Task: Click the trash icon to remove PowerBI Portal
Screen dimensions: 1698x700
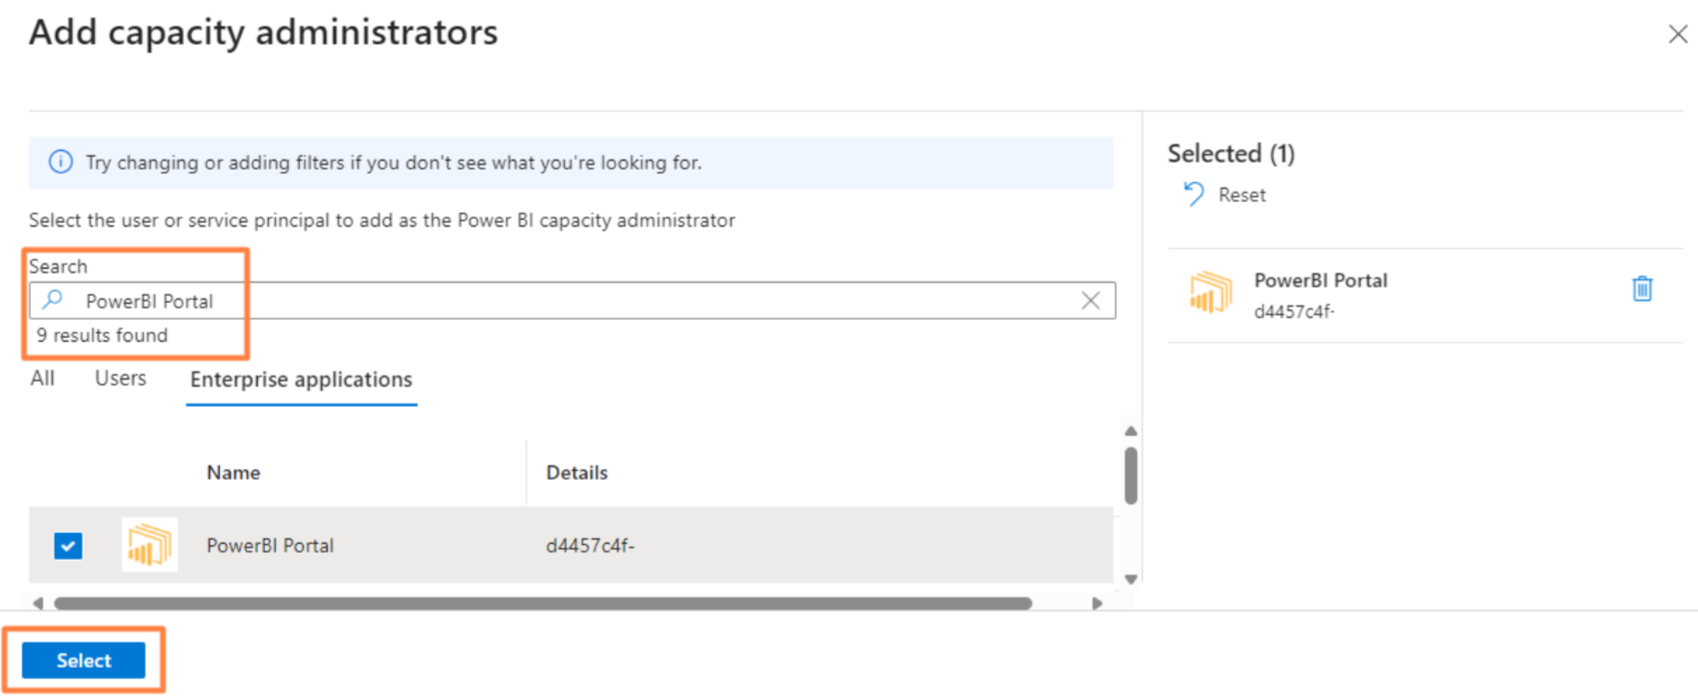Action: coord(1642,289)
